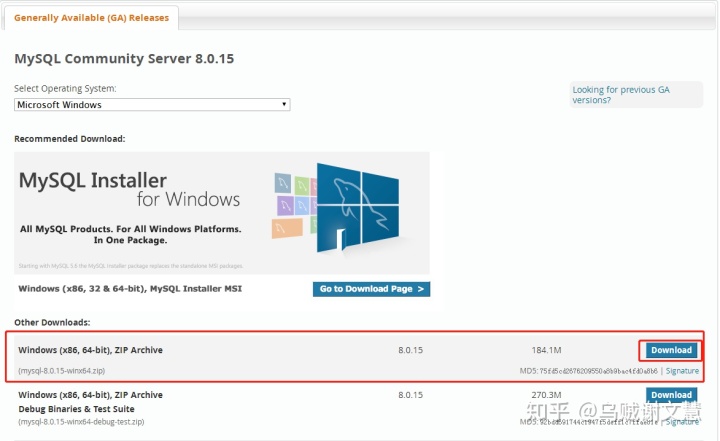Download the Debug Binaries & Test Suite archive

pyautogui.click(x=671, y=395)
